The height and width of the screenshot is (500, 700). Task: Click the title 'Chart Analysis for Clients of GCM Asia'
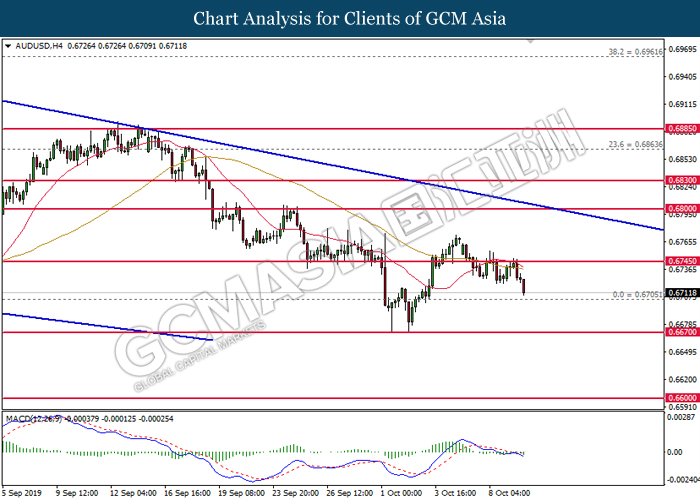pos(350,19)
